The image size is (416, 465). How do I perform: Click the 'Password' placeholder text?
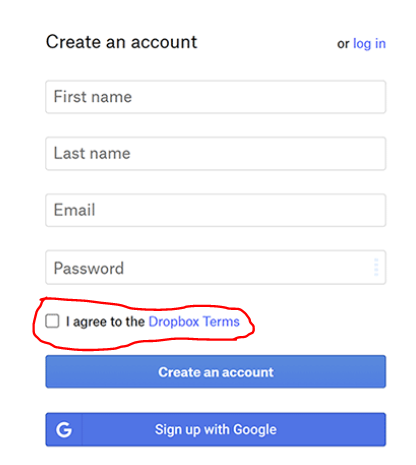coord(89,268)
